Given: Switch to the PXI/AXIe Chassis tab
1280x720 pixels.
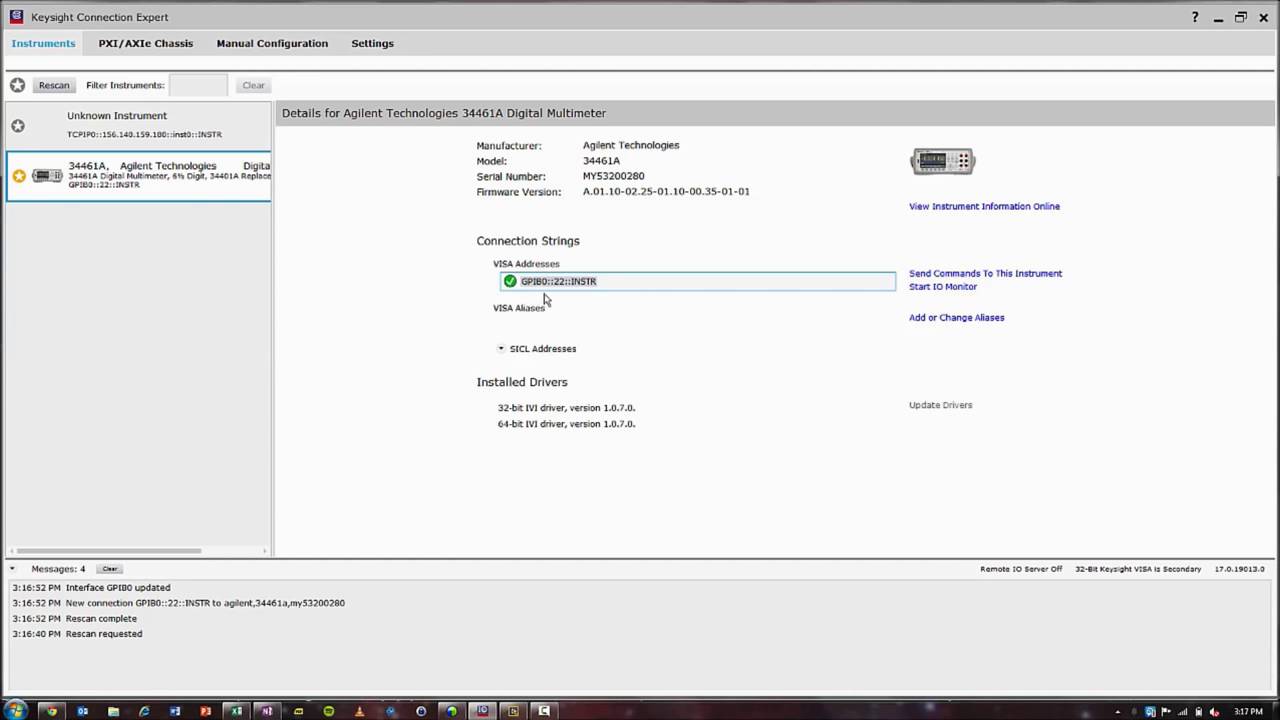Looking at the screenshot, I should point(145,44).
